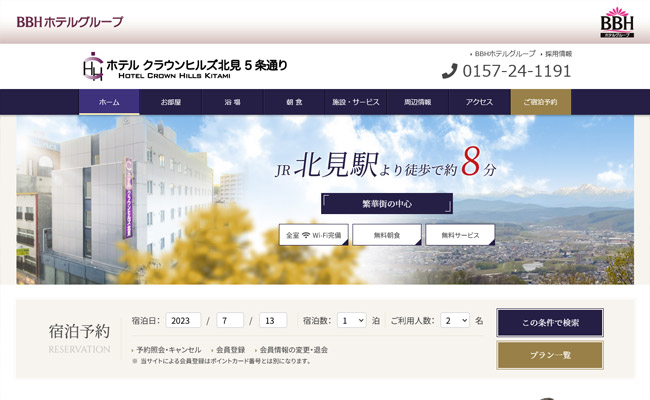The height and width of the screenshot is (400, 650).
Task: Click the telephone handset icon
Action: [x=450, y=71]
